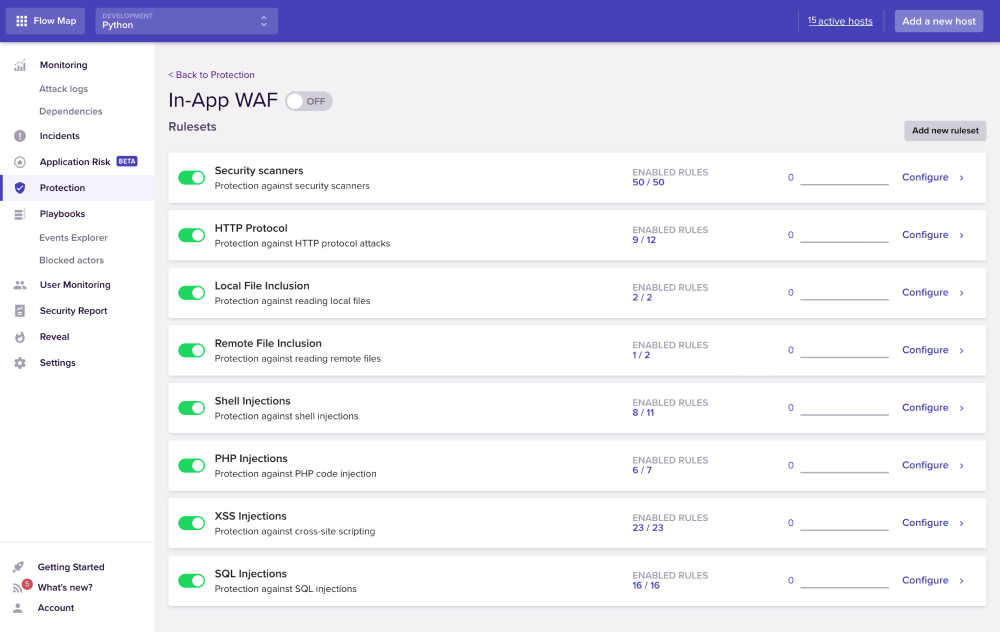Toggle off Remote File Inclusion ruleset
The image size is (1000, 632).
[191, 350]
